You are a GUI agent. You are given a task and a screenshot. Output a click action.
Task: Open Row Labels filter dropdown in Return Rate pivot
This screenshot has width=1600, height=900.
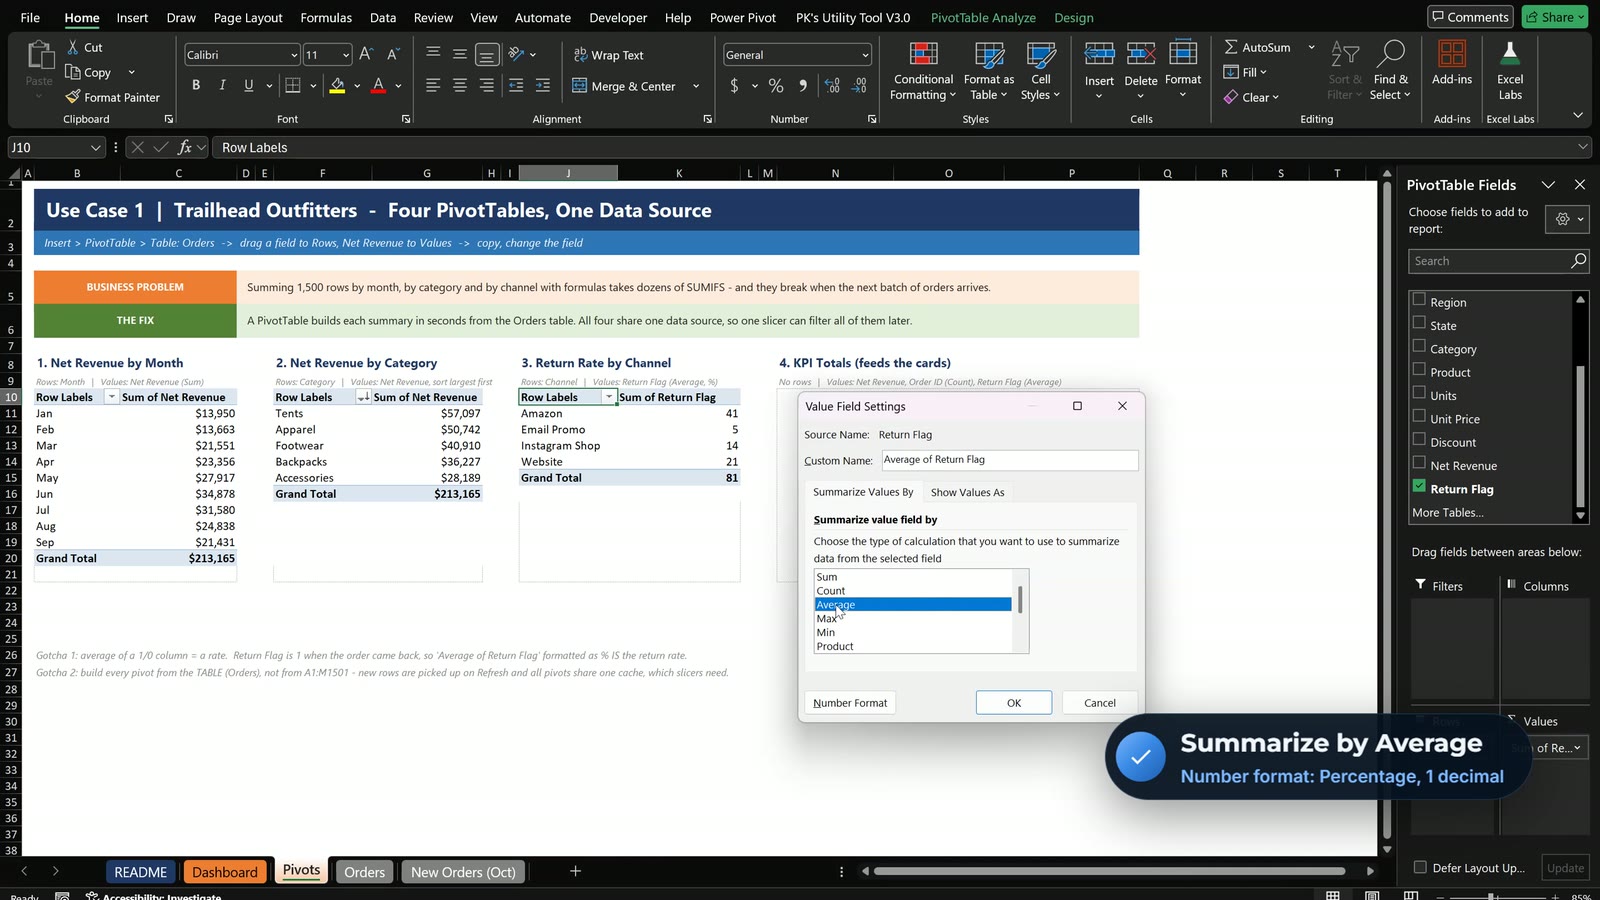coord(608,397)
